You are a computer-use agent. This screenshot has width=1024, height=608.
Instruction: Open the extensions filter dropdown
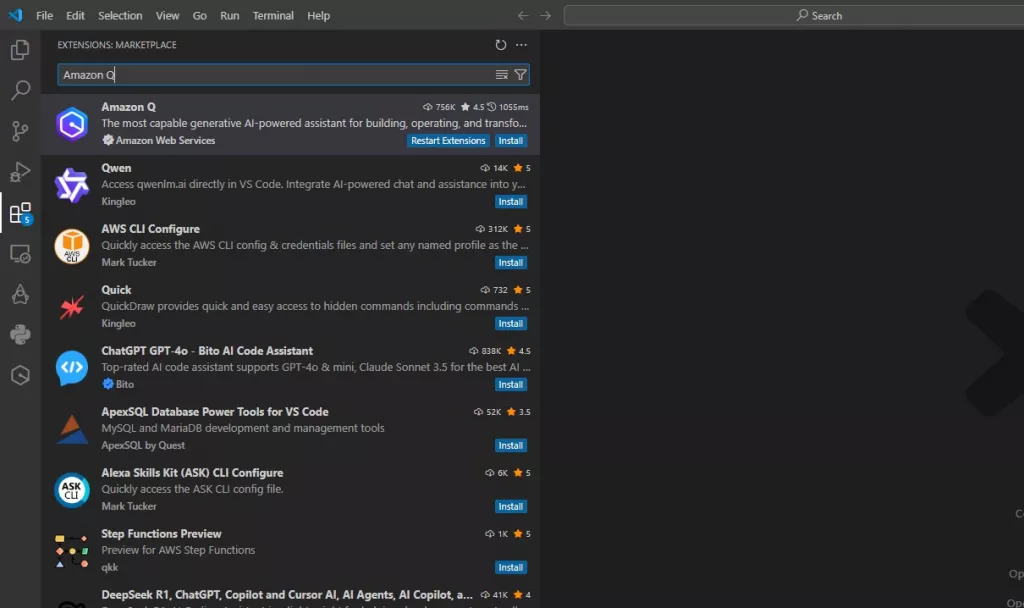coord(520,75)
